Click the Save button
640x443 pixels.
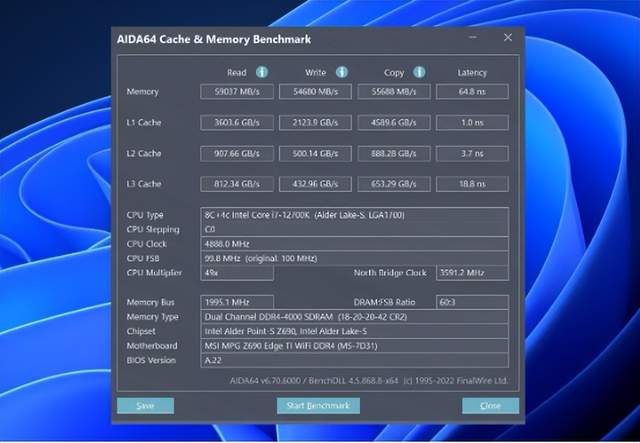(x=145, y=405)
